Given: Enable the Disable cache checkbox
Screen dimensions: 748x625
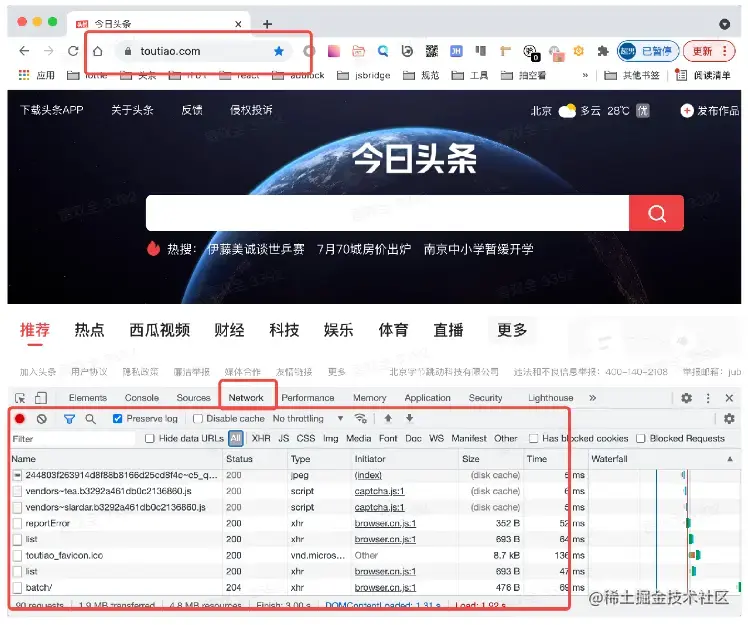Looking at the screenshot, I should pos(197,419).
